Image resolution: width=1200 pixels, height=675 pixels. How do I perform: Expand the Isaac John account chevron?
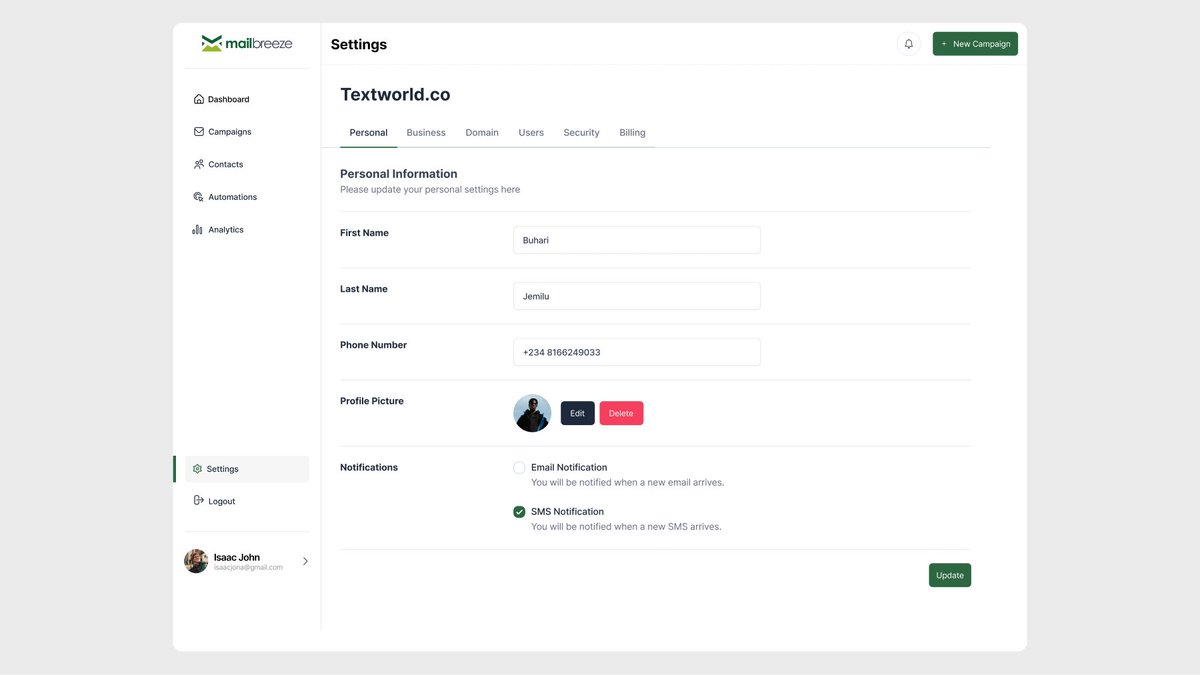[305, 561]
